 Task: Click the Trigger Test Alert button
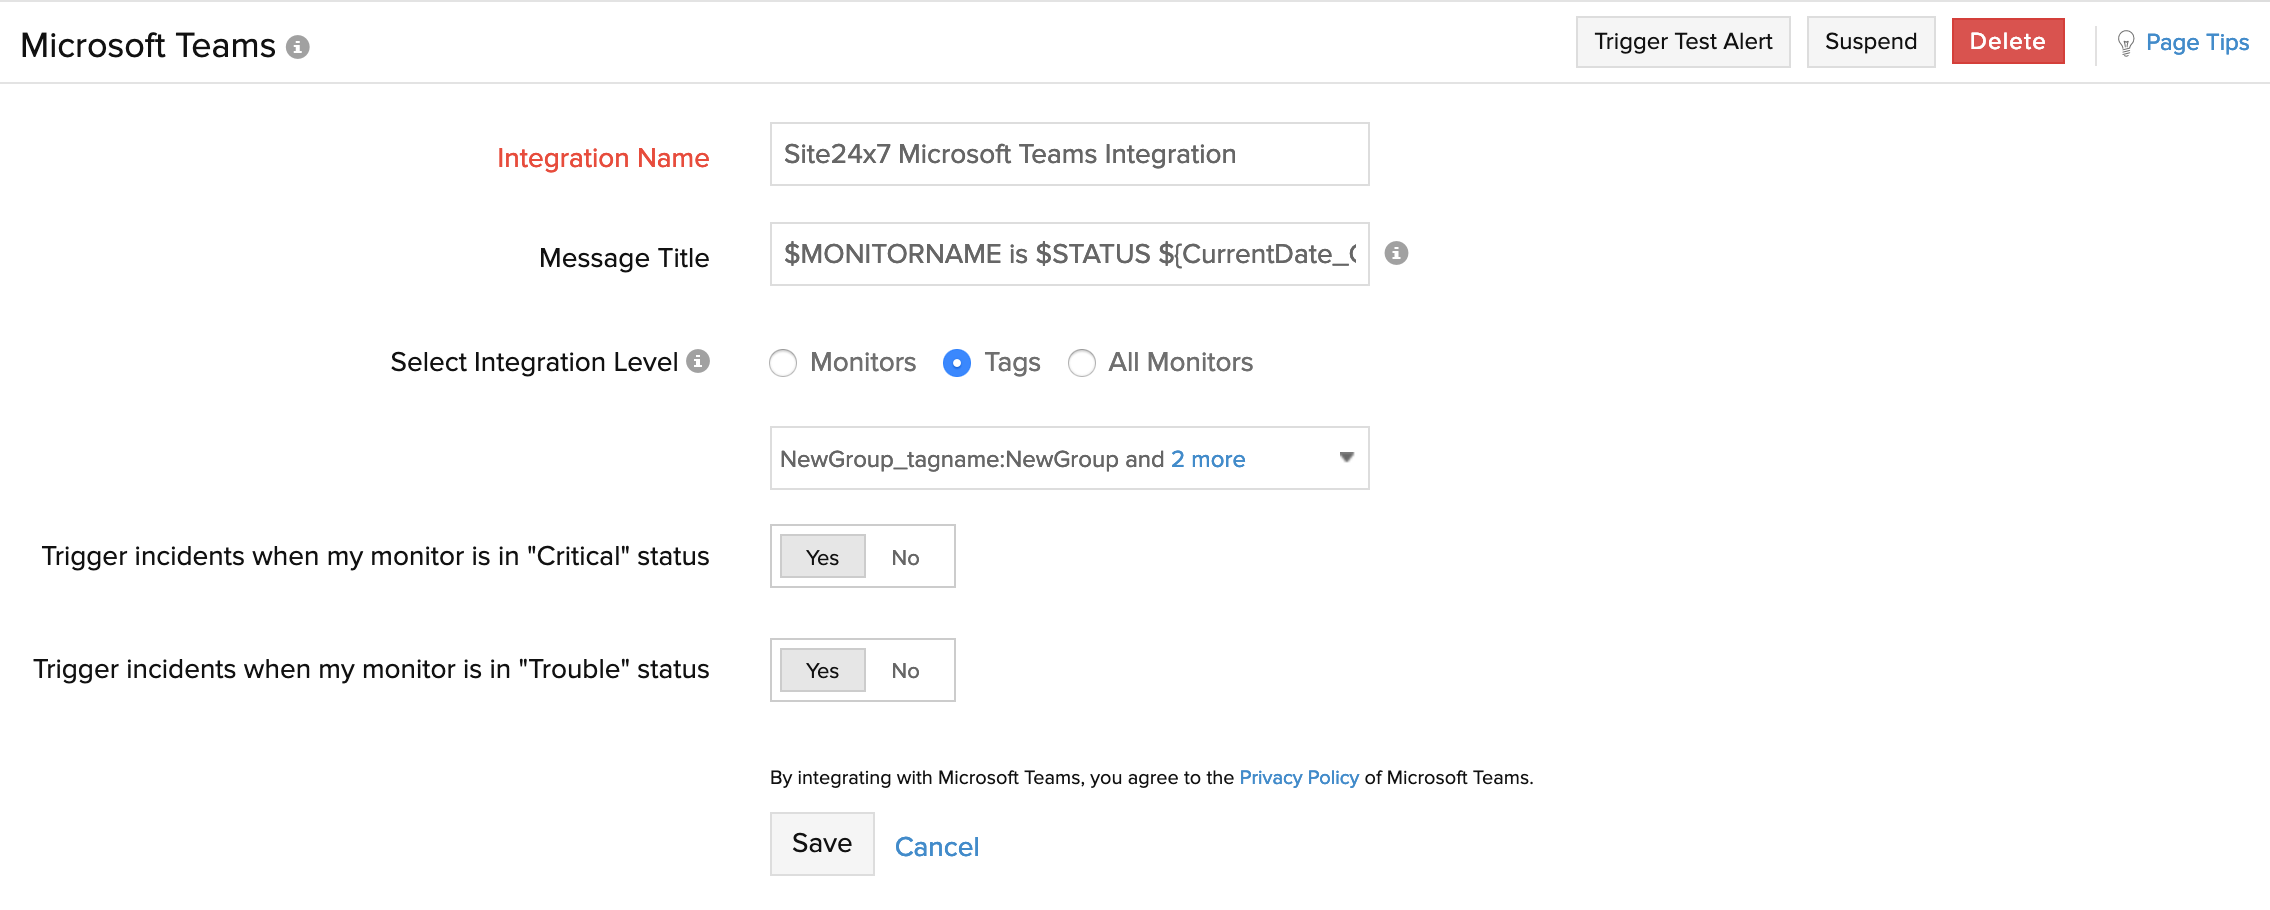(x=1683, y=42)
